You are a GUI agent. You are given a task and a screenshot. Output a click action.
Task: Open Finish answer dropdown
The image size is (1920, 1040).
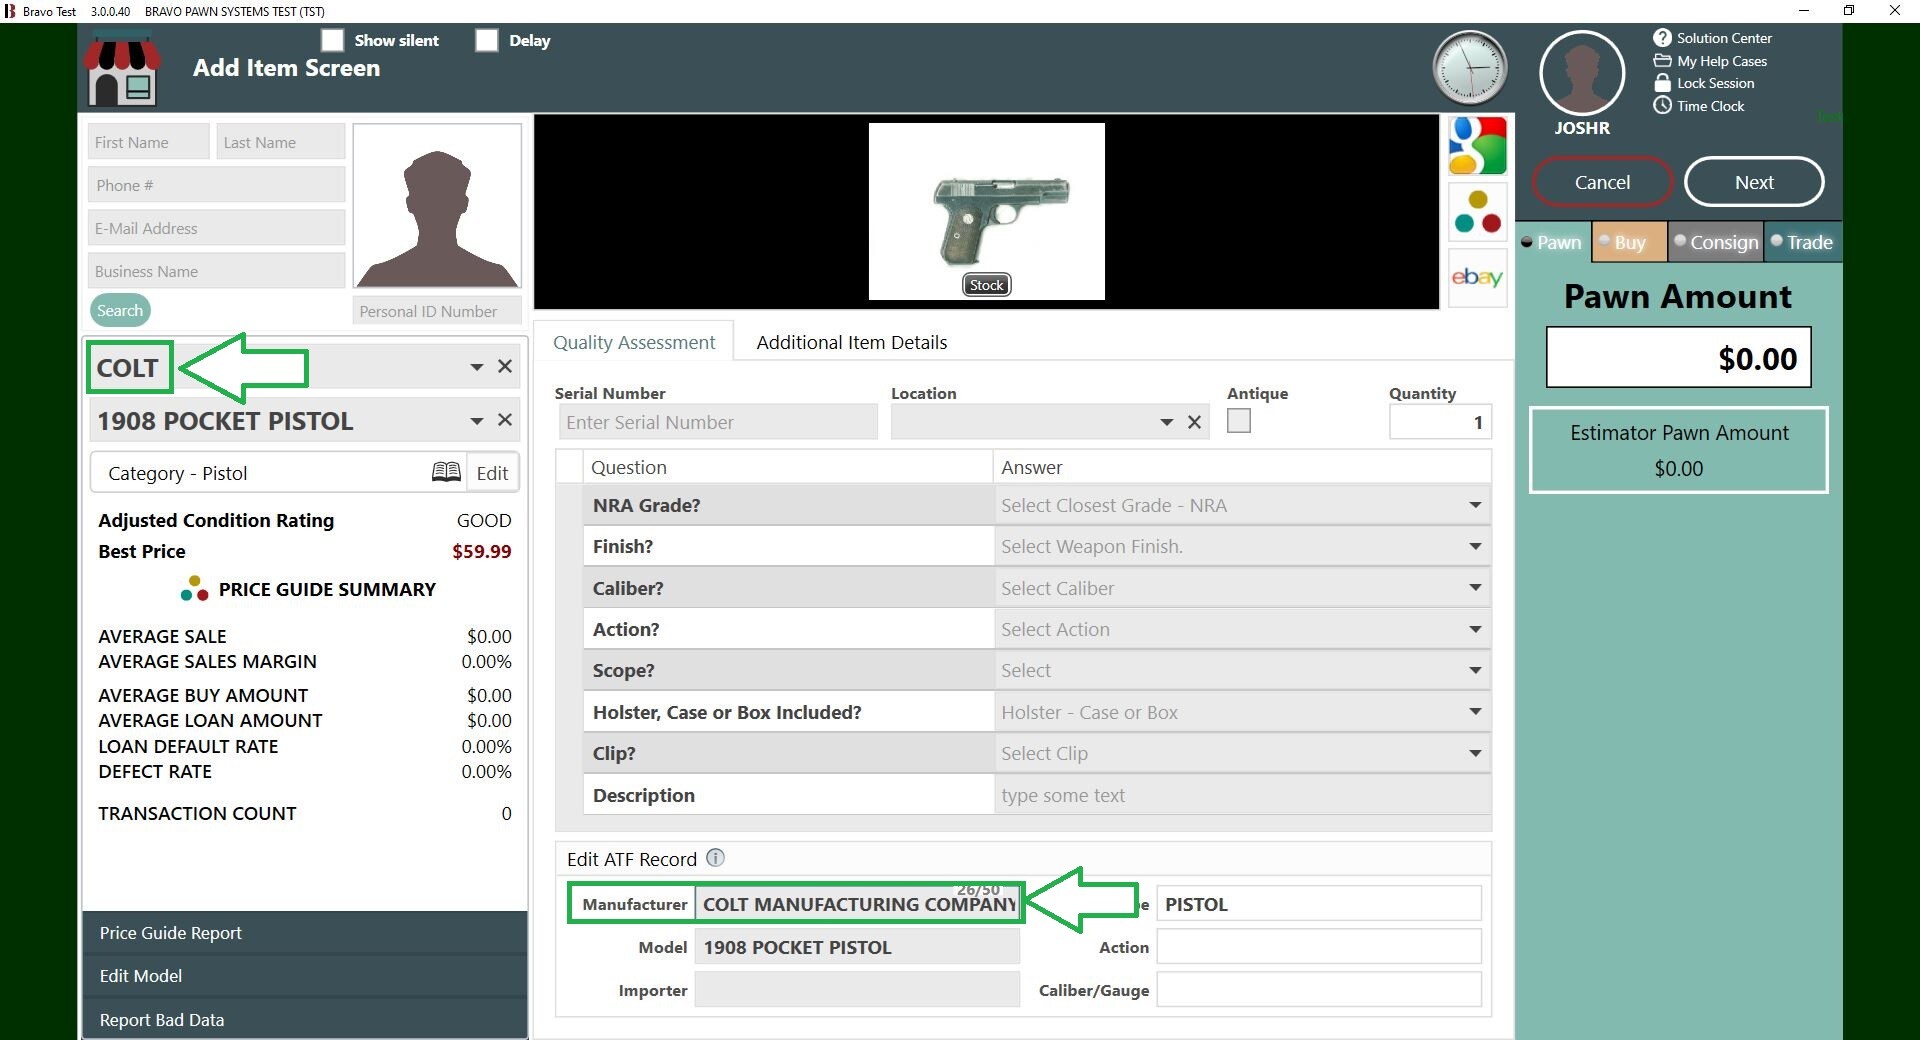(1475, 546)
